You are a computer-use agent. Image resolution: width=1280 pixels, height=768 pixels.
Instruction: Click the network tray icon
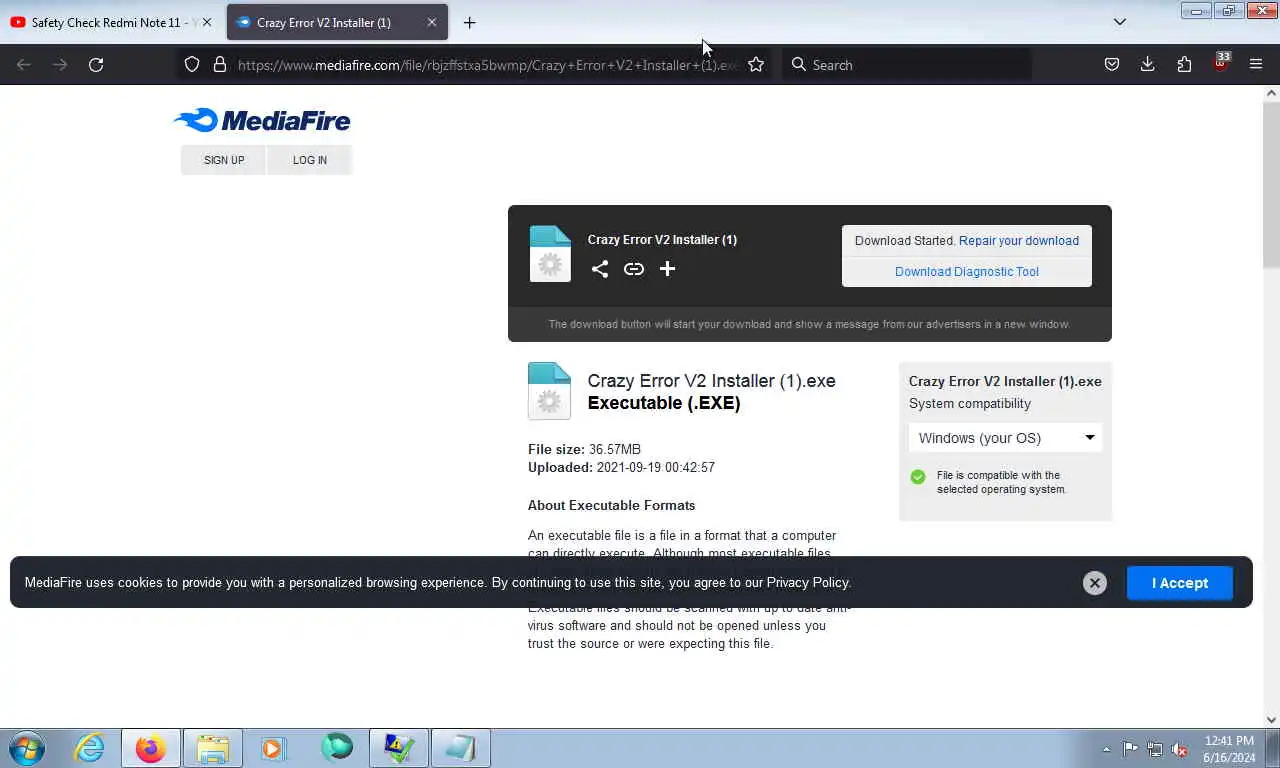click(1155, 749)
